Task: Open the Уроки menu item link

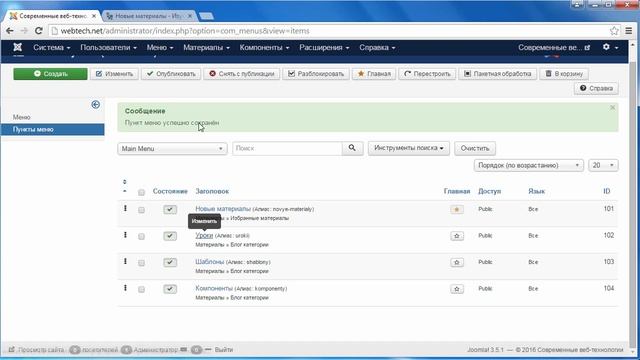Action: coord(204,235)
